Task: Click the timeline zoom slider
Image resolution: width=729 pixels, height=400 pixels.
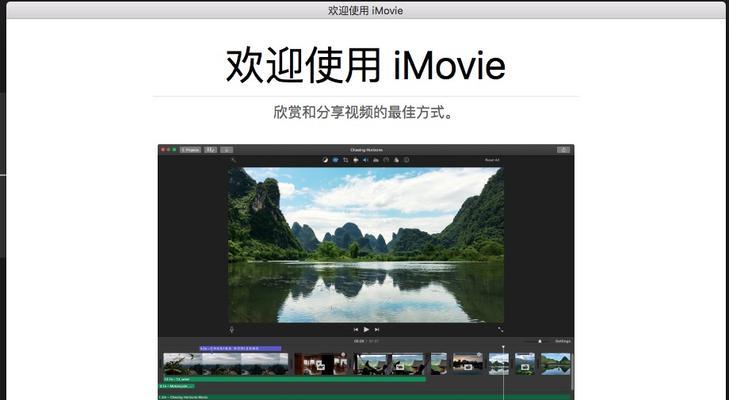Action: point(540,341)
